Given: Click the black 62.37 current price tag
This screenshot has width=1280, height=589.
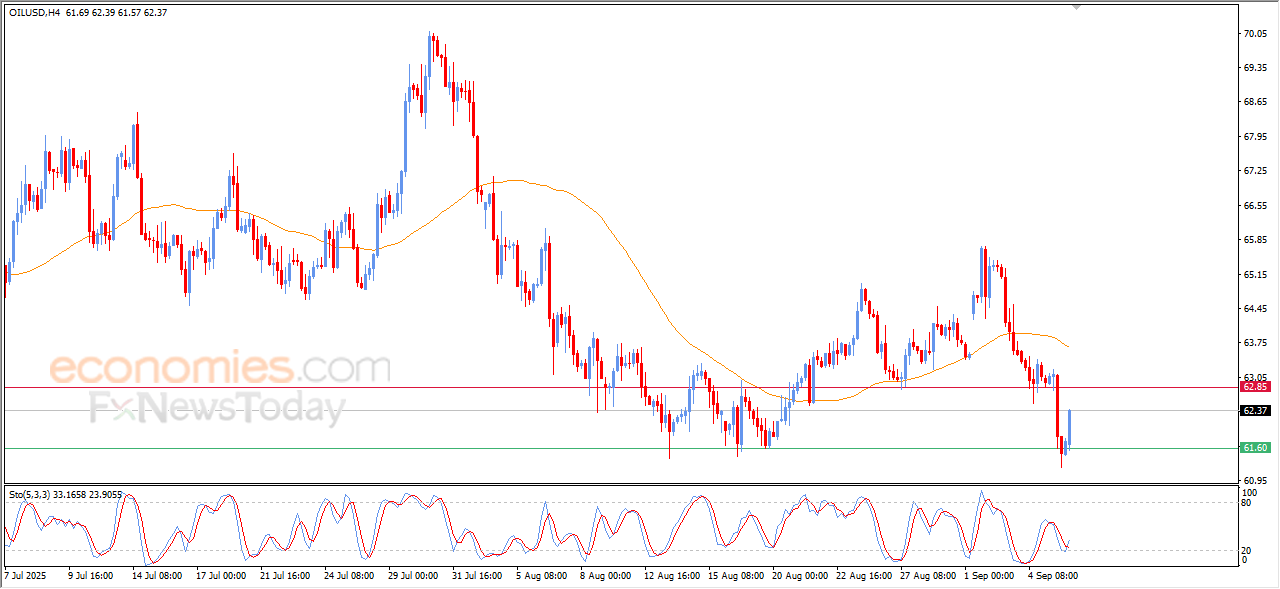Looking at the screenshot, I should point(1255,410).
